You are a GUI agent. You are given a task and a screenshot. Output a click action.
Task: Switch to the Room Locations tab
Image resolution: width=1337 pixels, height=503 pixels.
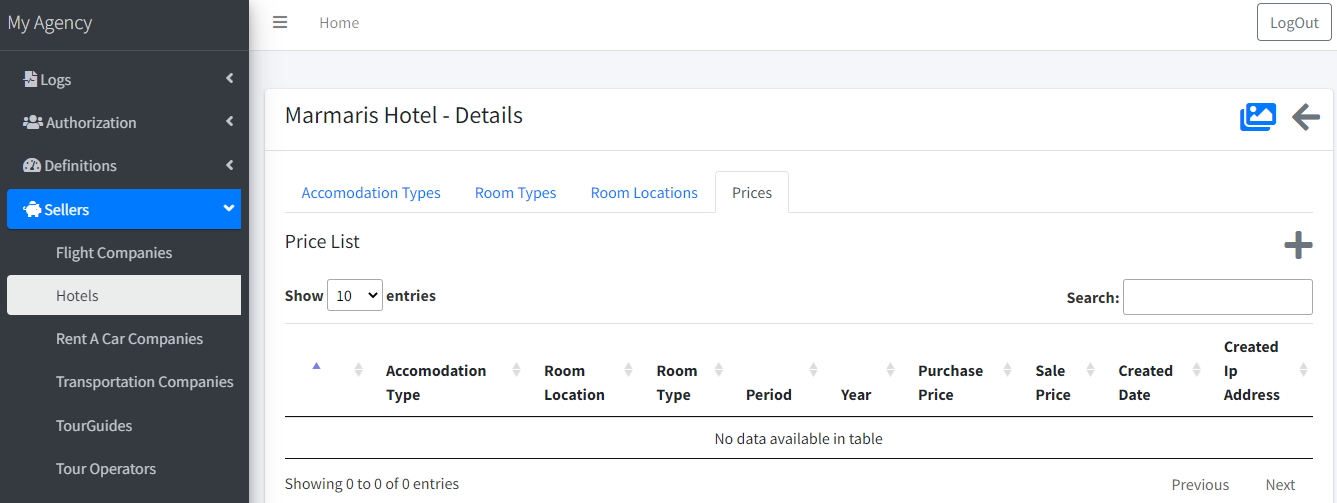(644, 193)
